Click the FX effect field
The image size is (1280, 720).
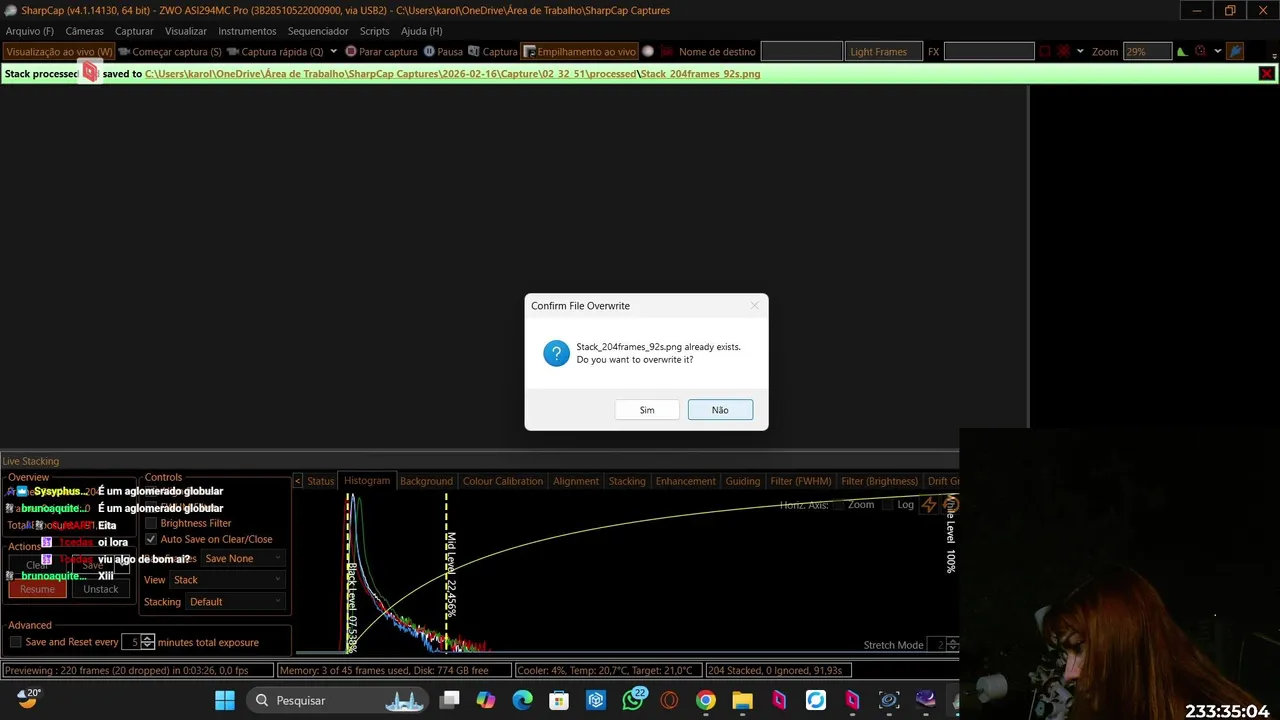point(989,51)
